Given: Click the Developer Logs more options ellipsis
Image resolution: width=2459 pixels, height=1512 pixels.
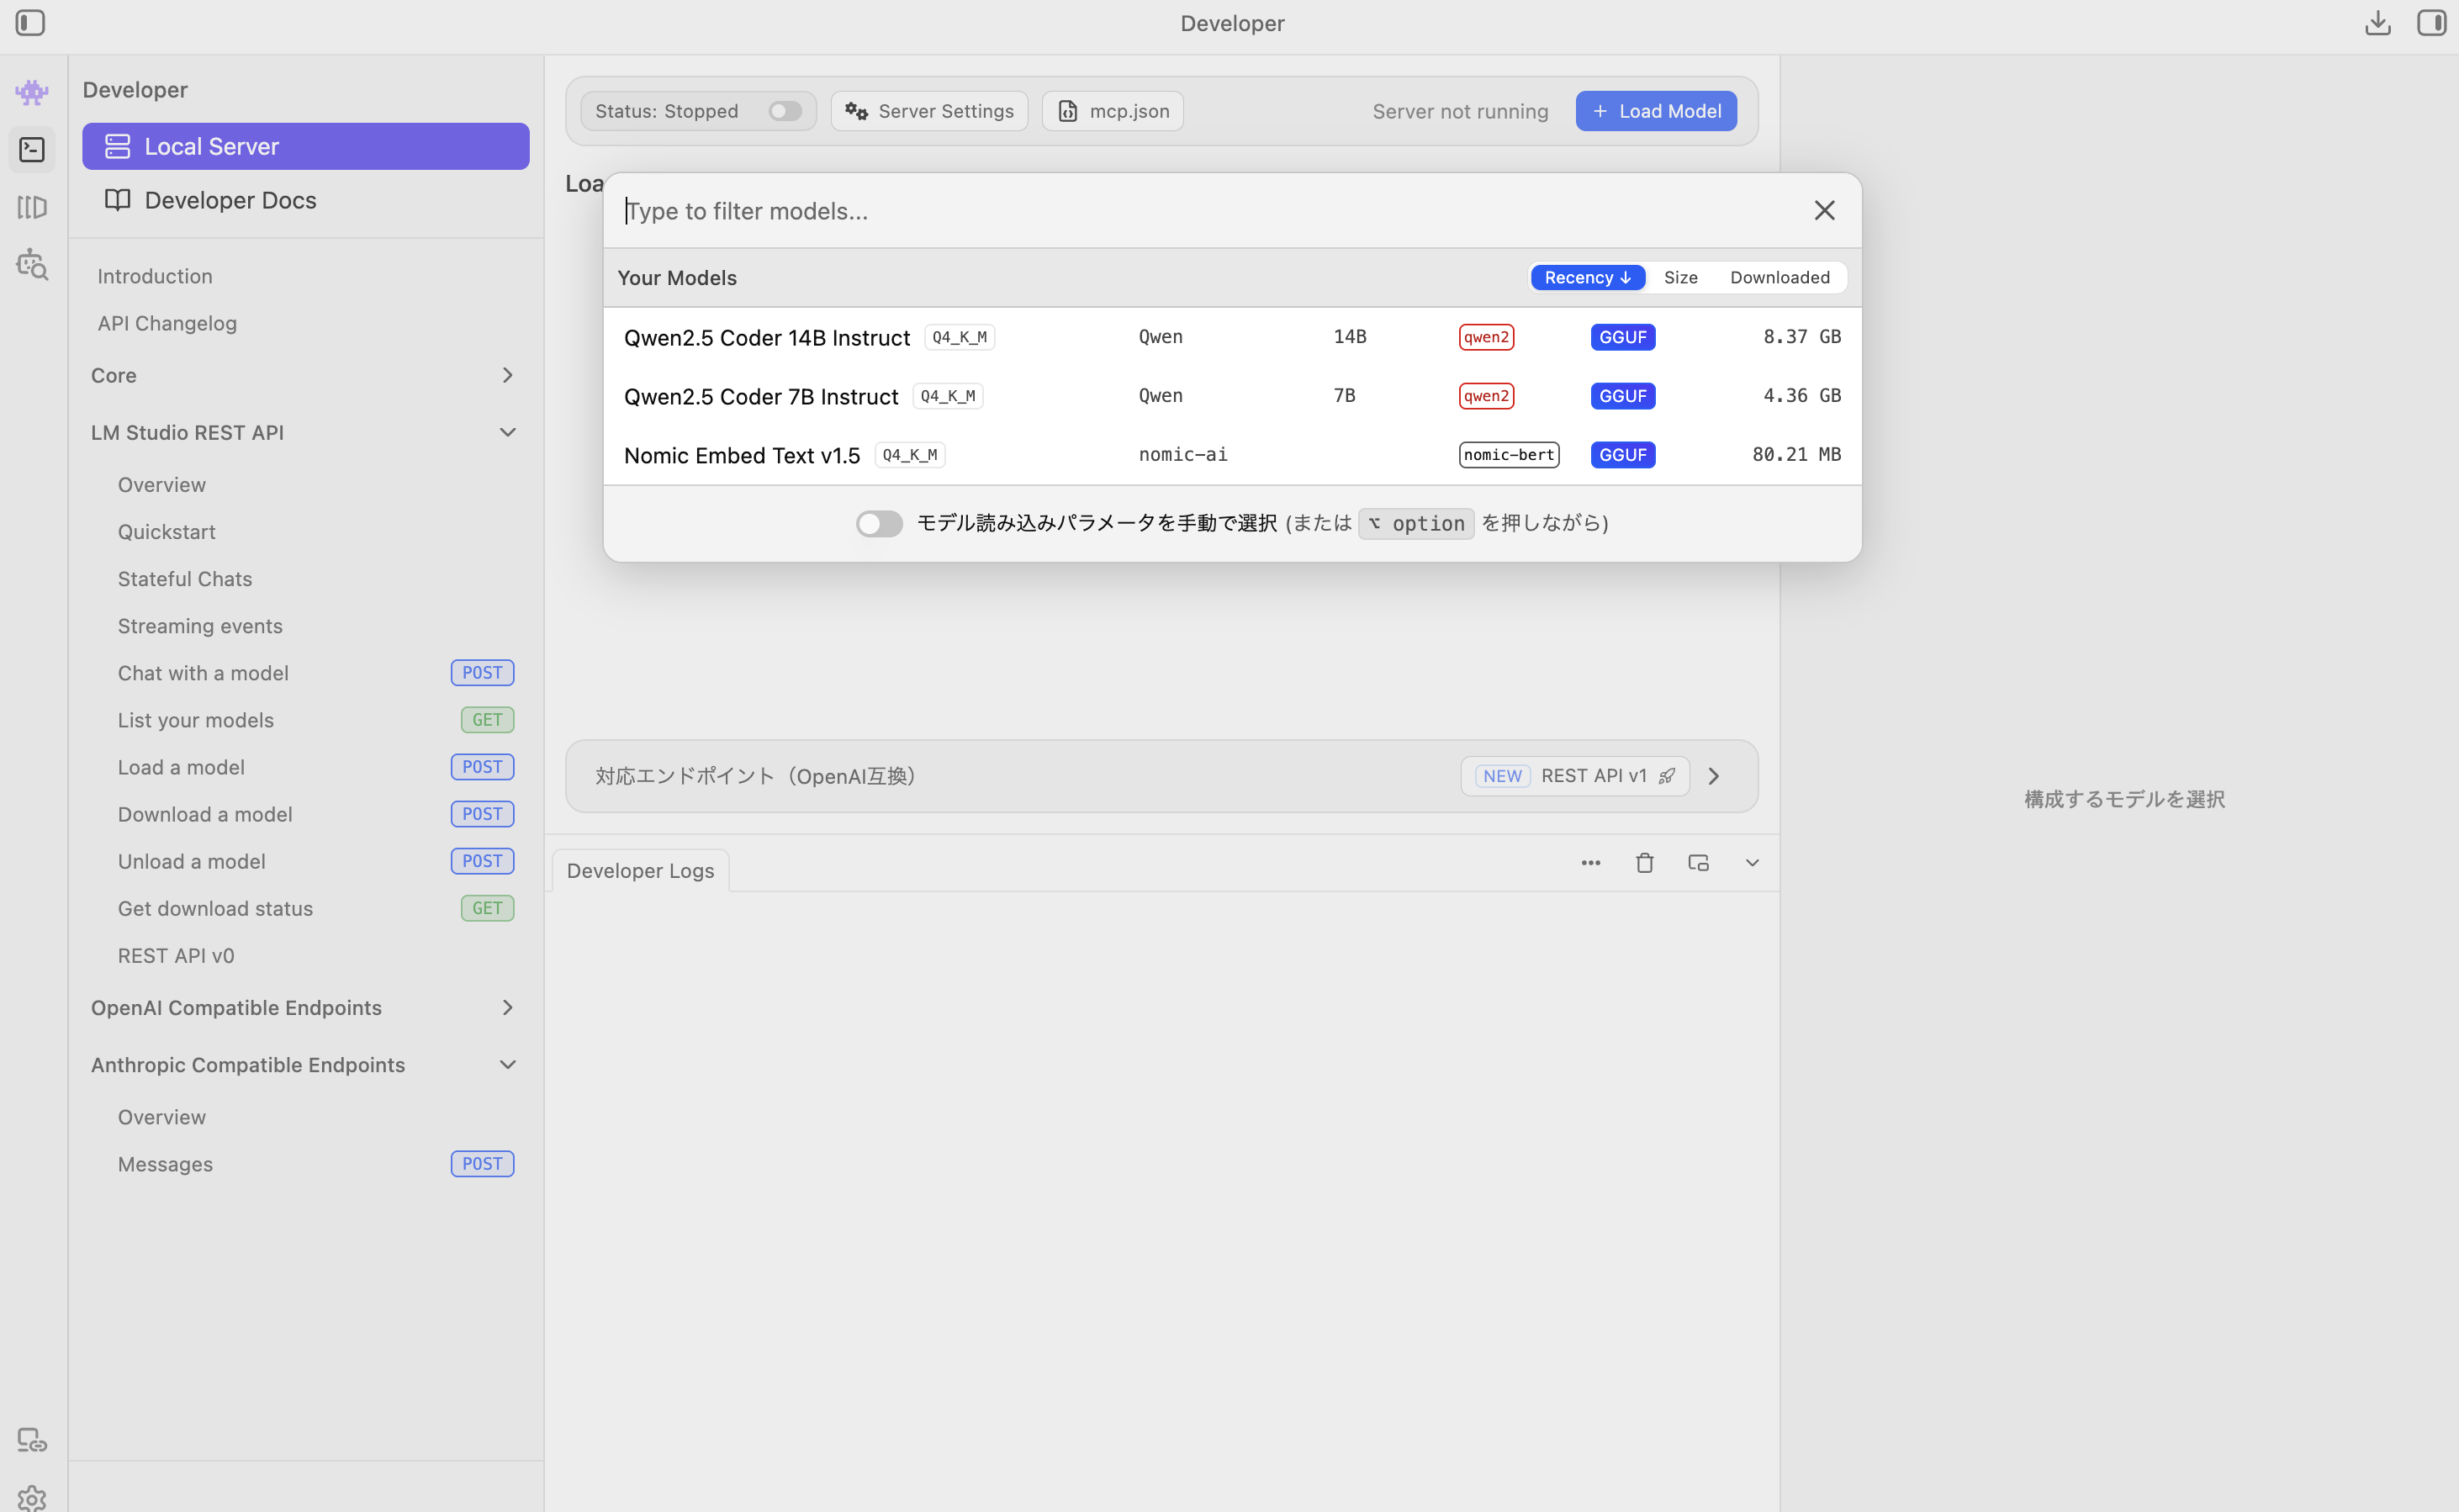Looking at the screenshot, I should click(x=1590, y=863).
